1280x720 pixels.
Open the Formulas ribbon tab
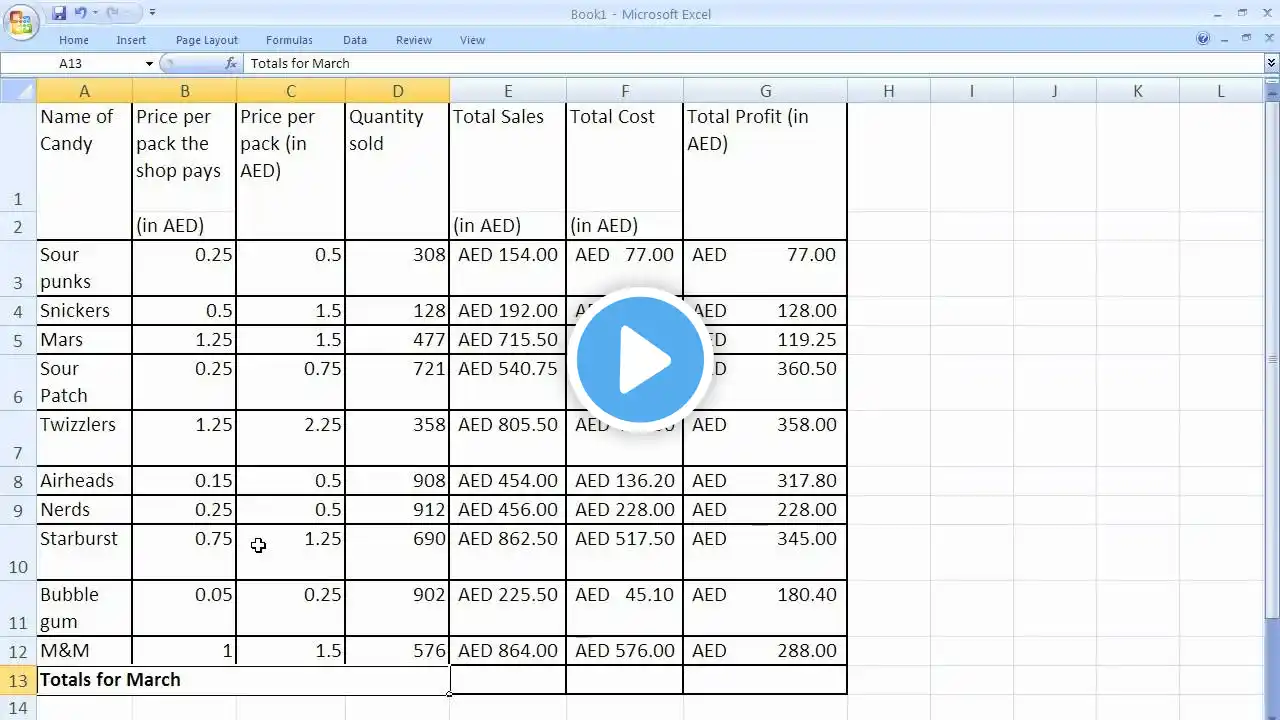tap(289, 40)
